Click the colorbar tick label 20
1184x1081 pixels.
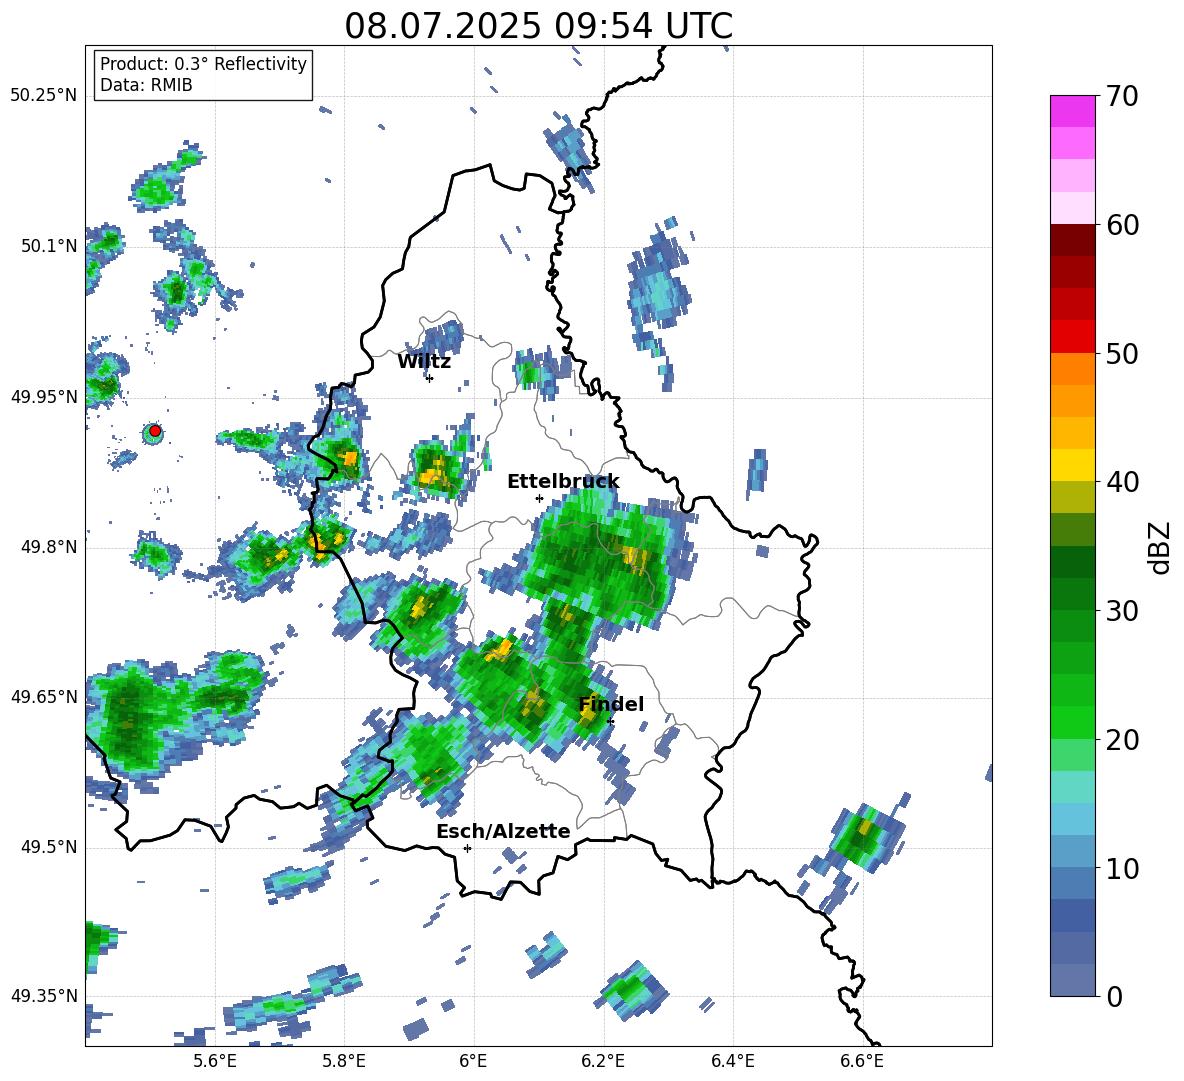[x=1122, y=740]
